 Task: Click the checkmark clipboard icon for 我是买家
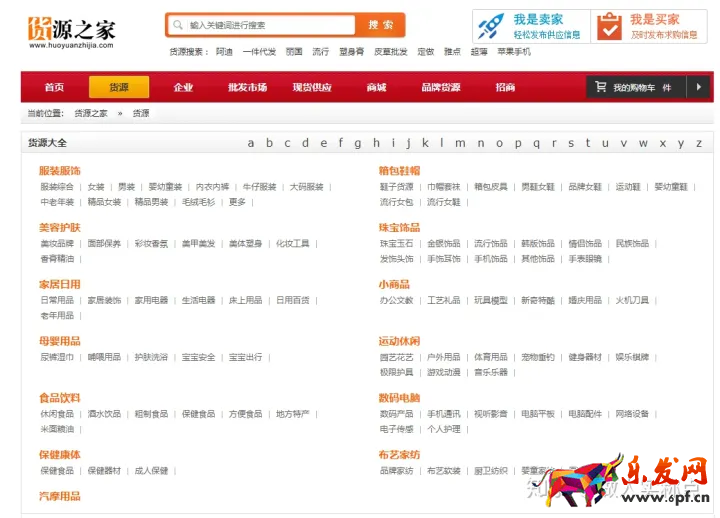(x=609, y=27)
